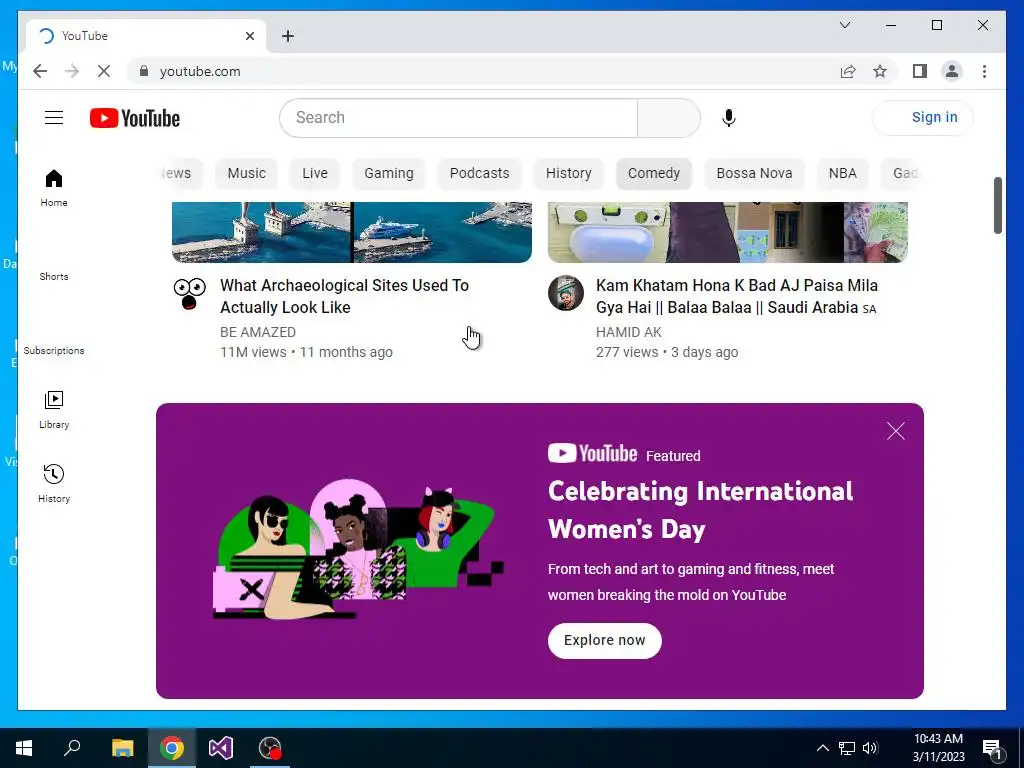Open the network status tray icon

pyautogui.click(x=847, y=748)
